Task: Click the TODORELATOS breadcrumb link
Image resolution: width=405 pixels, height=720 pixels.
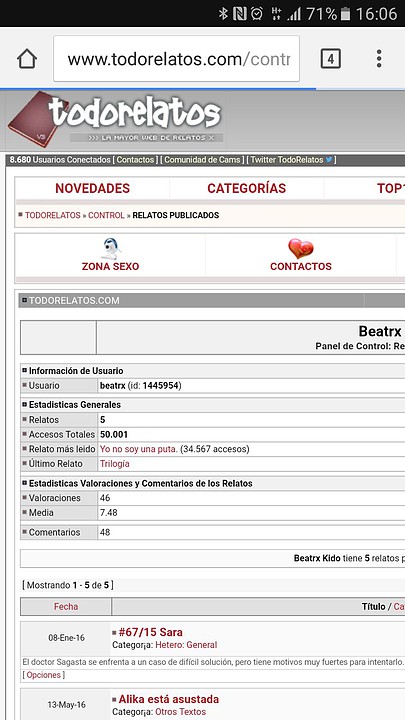Action: pos(52,215)
